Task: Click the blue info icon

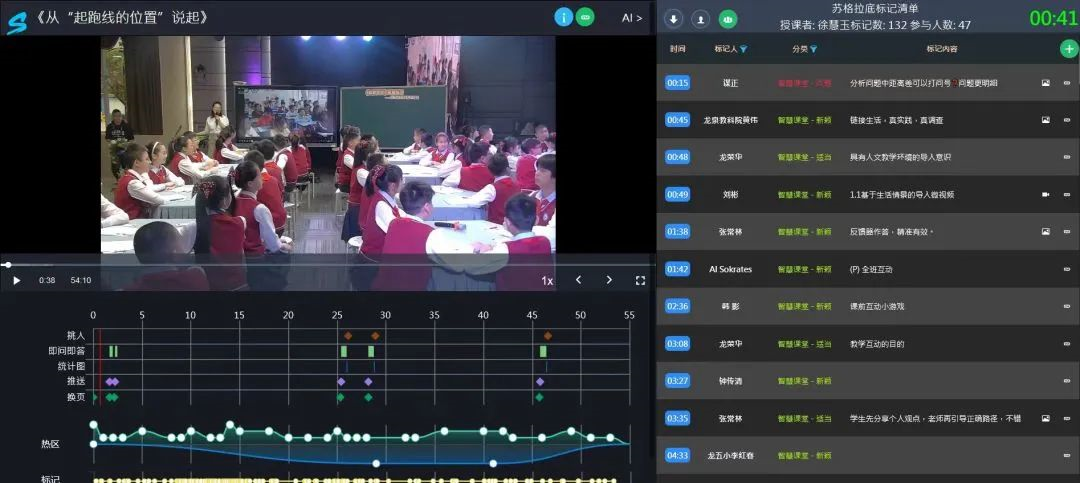Action: tap(563, 17)
